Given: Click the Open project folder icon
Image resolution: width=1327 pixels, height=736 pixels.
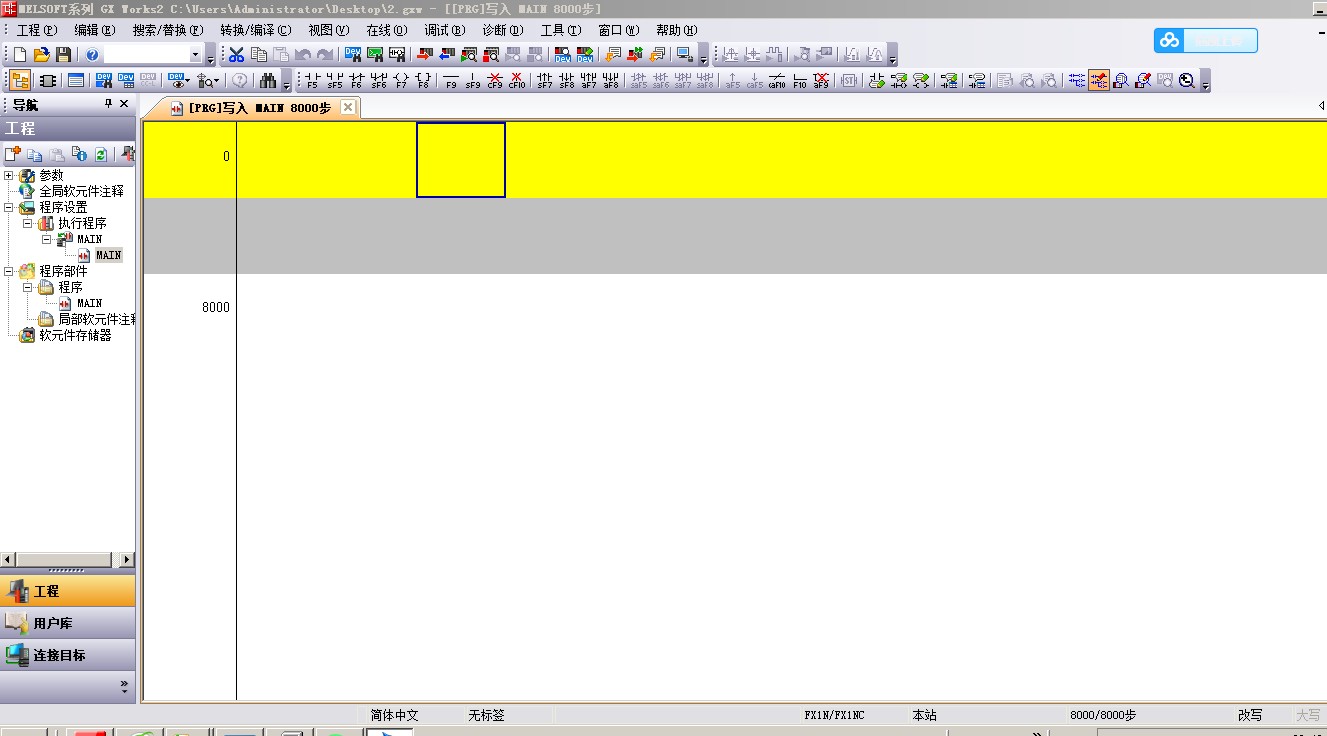Looking at the screenshot, I should pyautogui.click(x=41, y=55).
